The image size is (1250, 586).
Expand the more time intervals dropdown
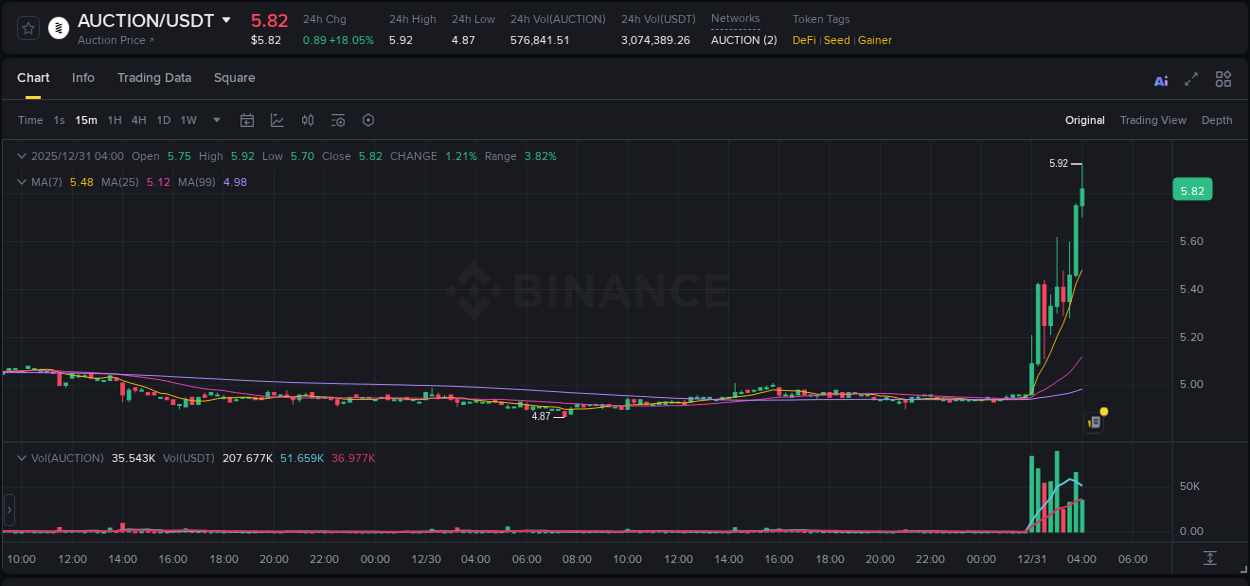tap(217, 120)
